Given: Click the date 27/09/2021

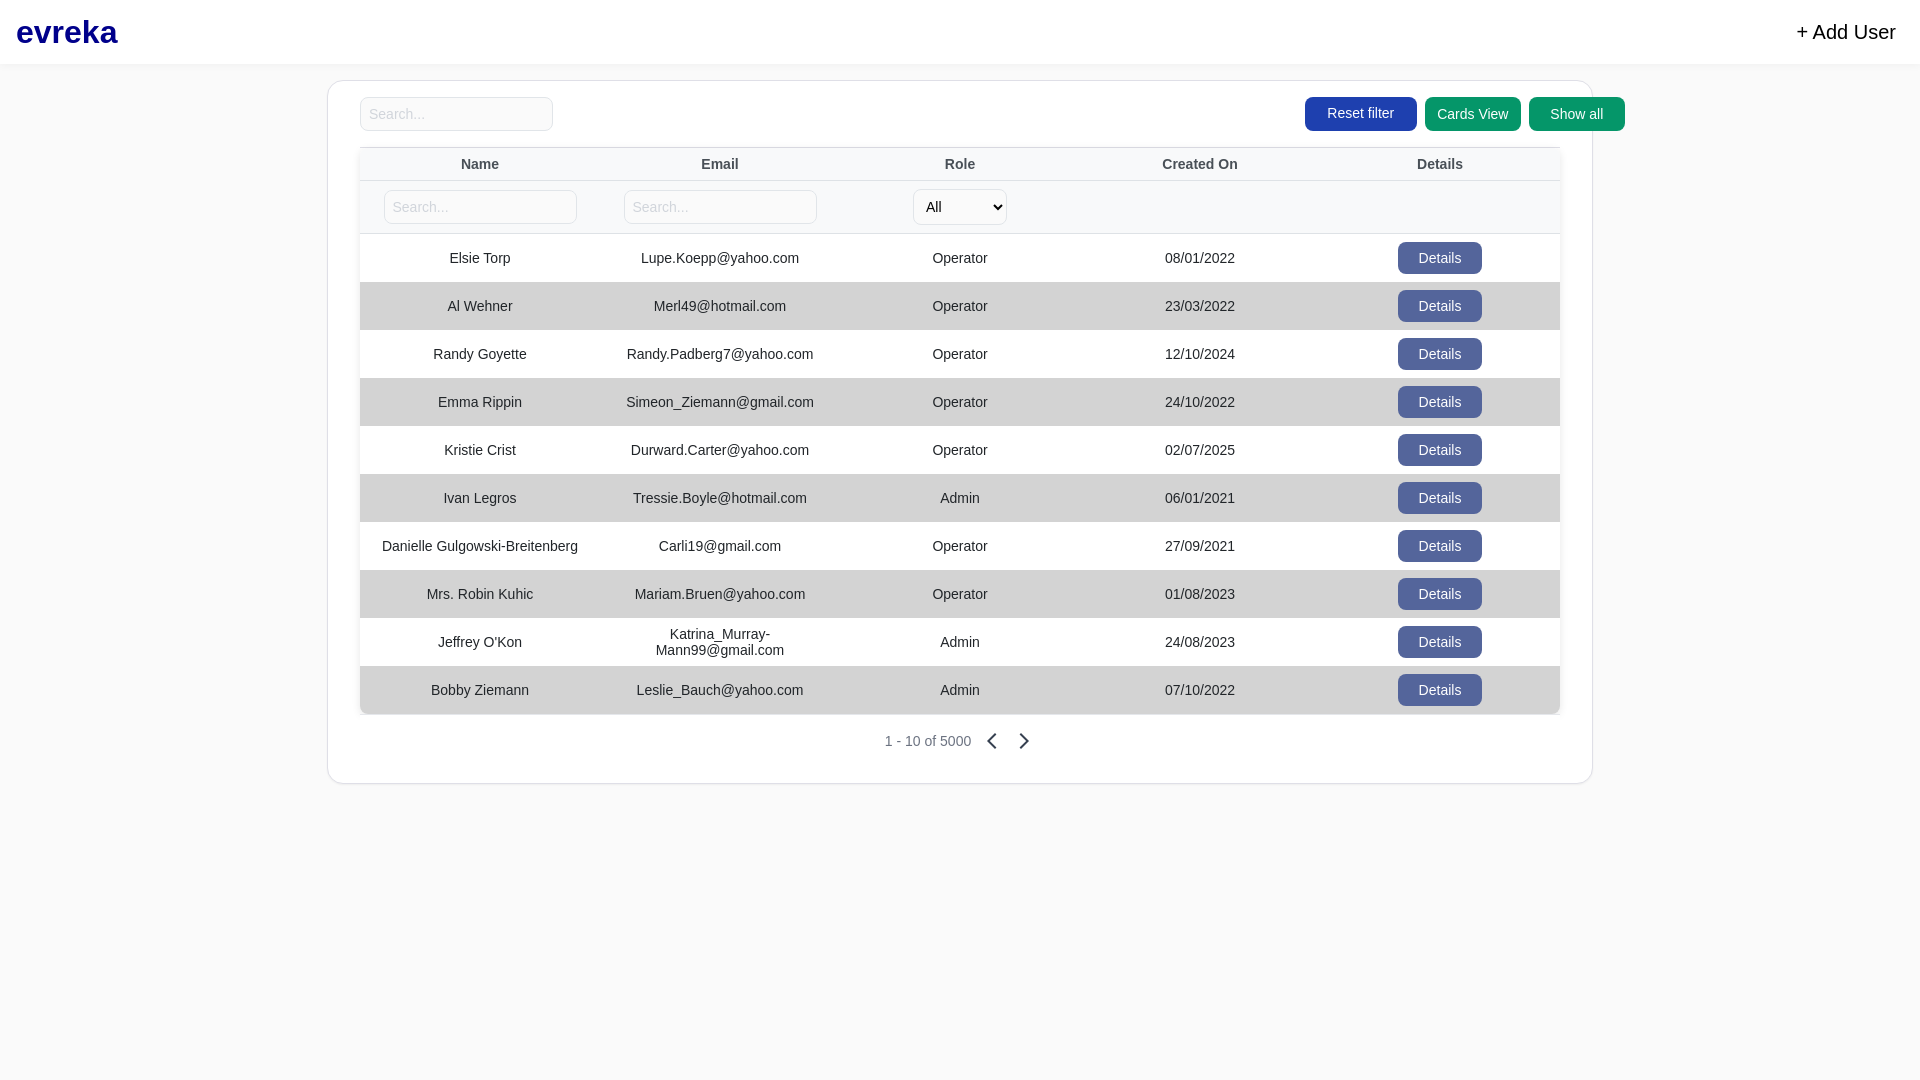Looking at the screenshot, I should [1200, 546].
